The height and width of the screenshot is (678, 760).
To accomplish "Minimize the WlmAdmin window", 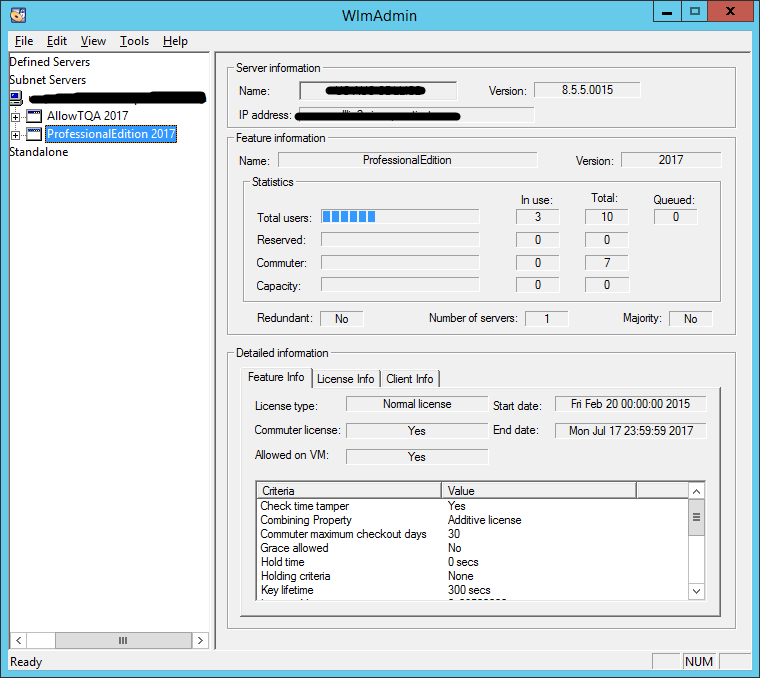I will click(x=667, y=12).
